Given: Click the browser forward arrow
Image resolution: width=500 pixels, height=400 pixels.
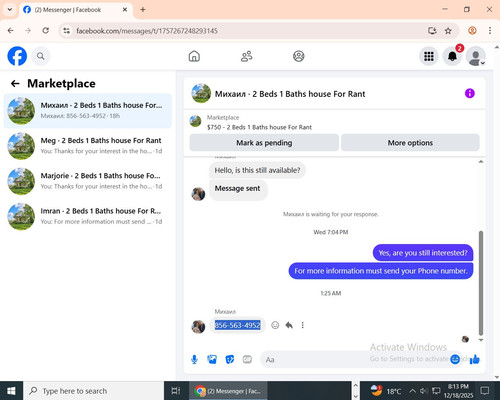Looking at the screenshot, I should pos(28,31).
